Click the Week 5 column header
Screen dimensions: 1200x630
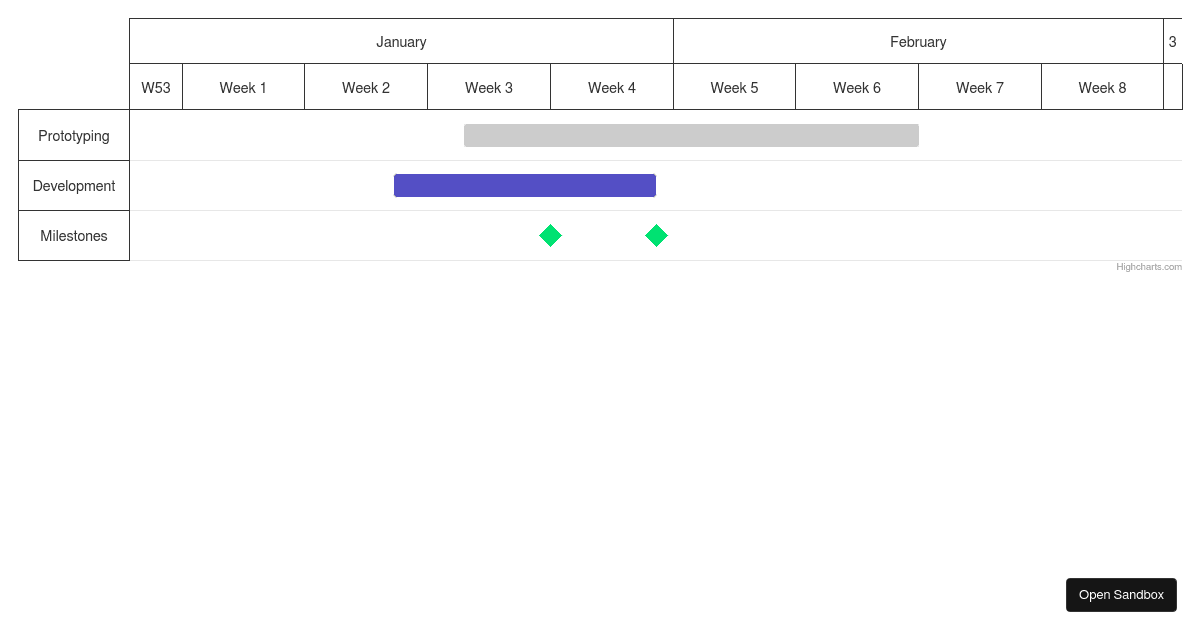(734, 88)
